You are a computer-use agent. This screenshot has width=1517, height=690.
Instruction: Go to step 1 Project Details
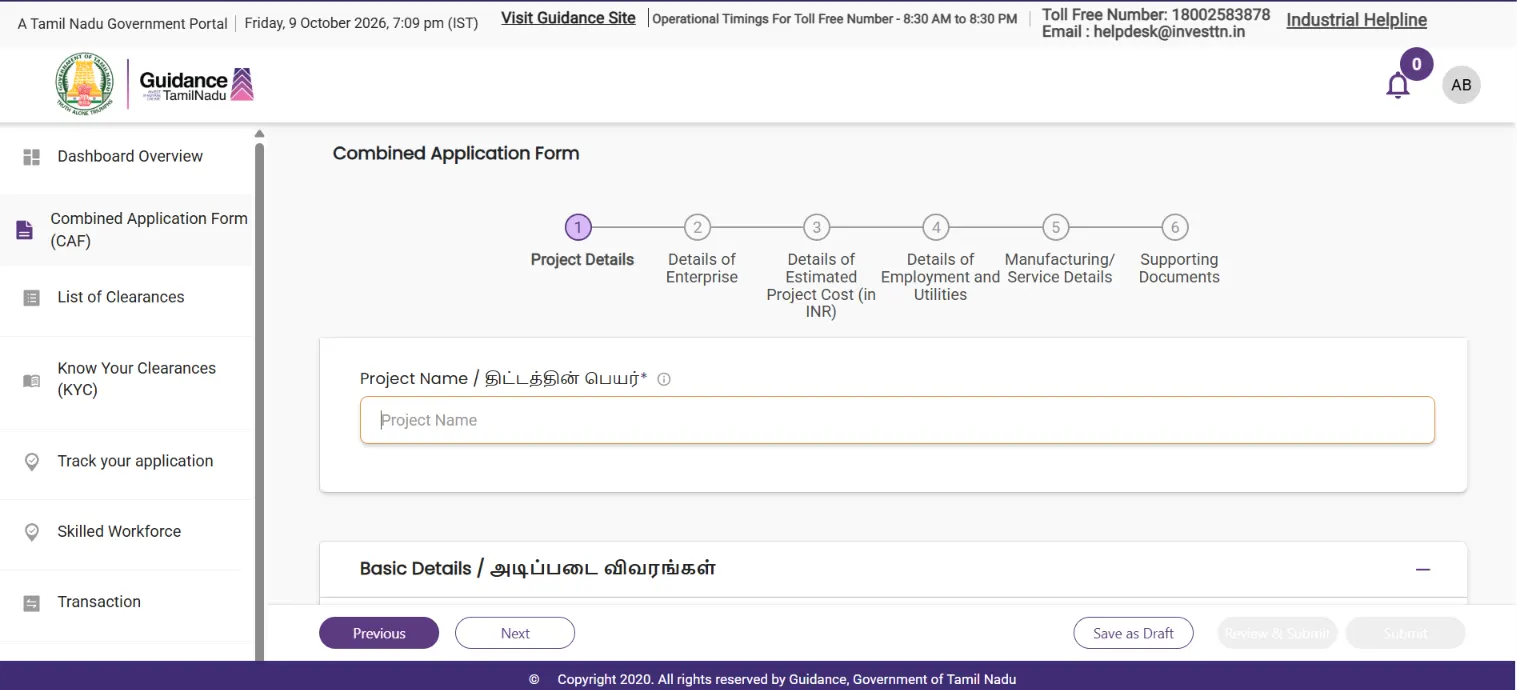pos(577,228)
